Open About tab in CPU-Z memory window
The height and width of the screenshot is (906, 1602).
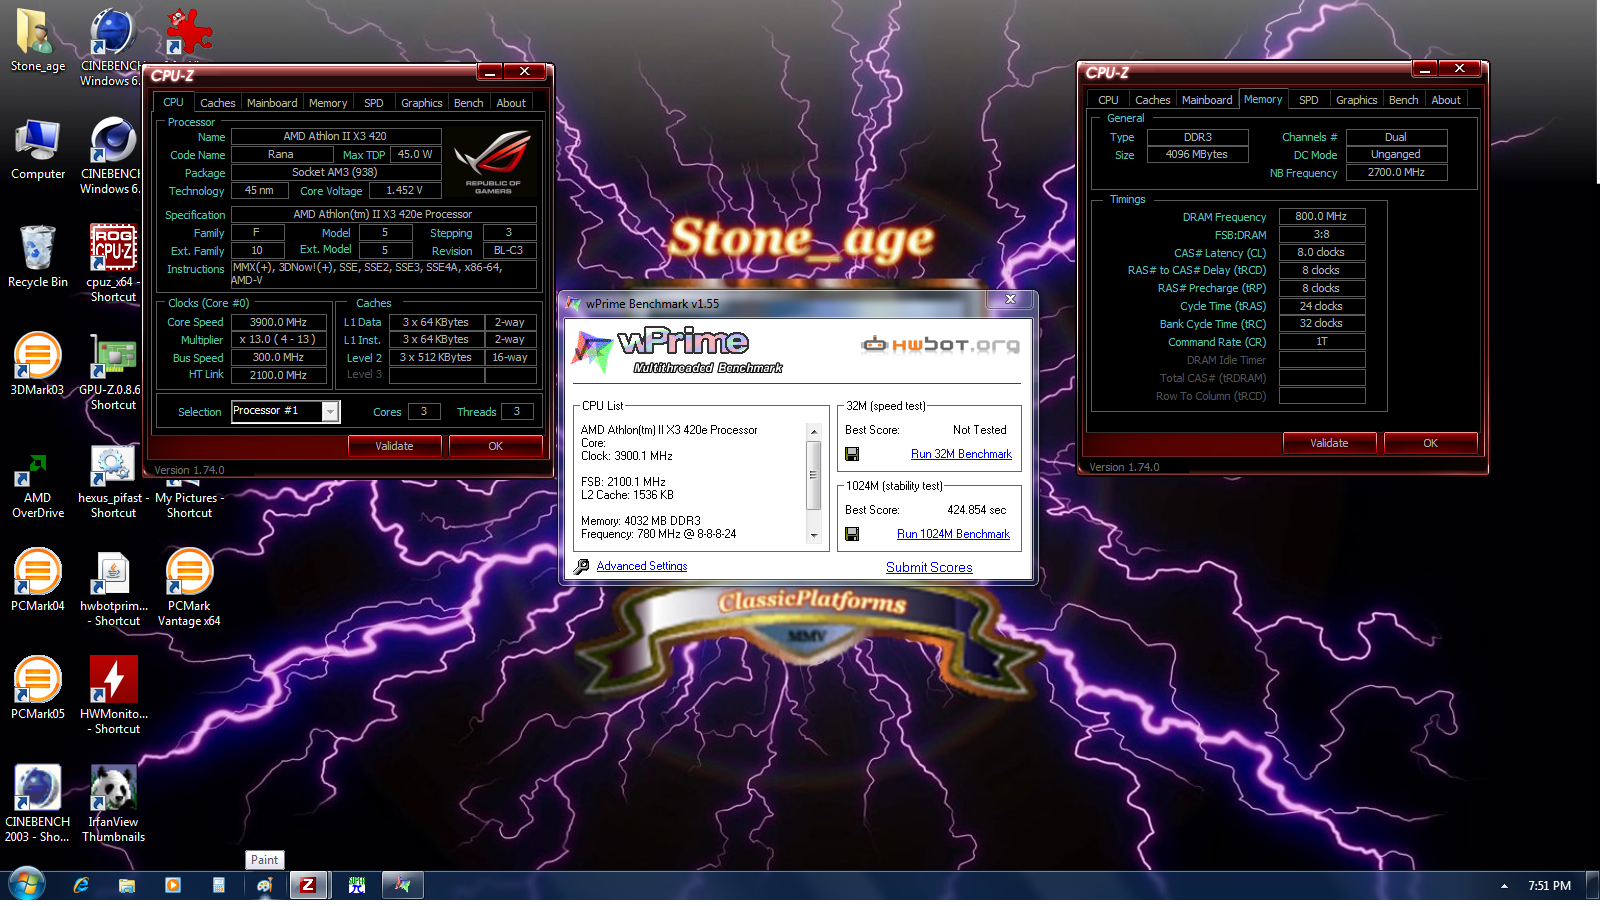coord(1445,100)
